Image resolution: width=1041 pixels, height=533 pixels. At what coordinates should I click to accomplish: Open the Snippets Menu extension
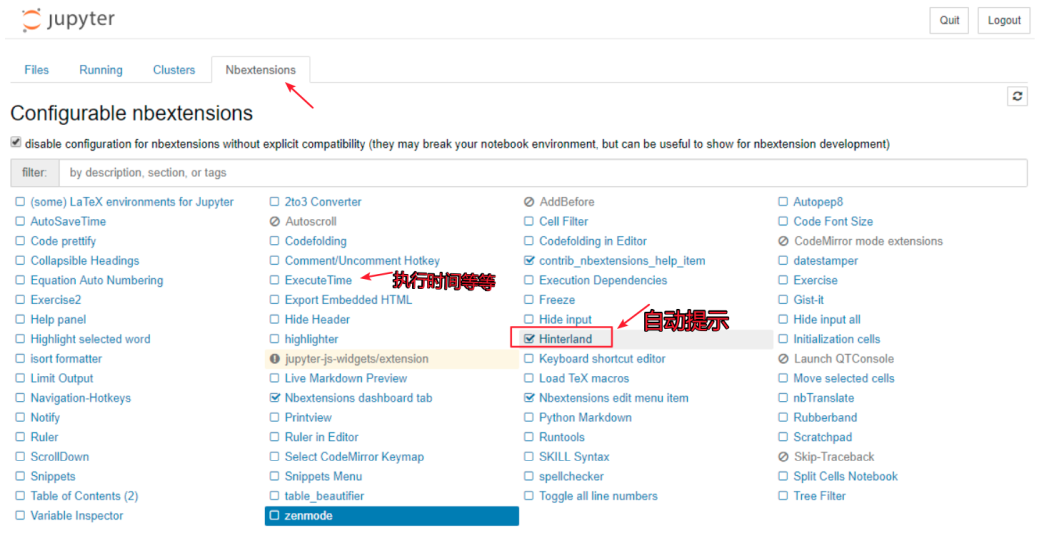click(x=323, y=477)
